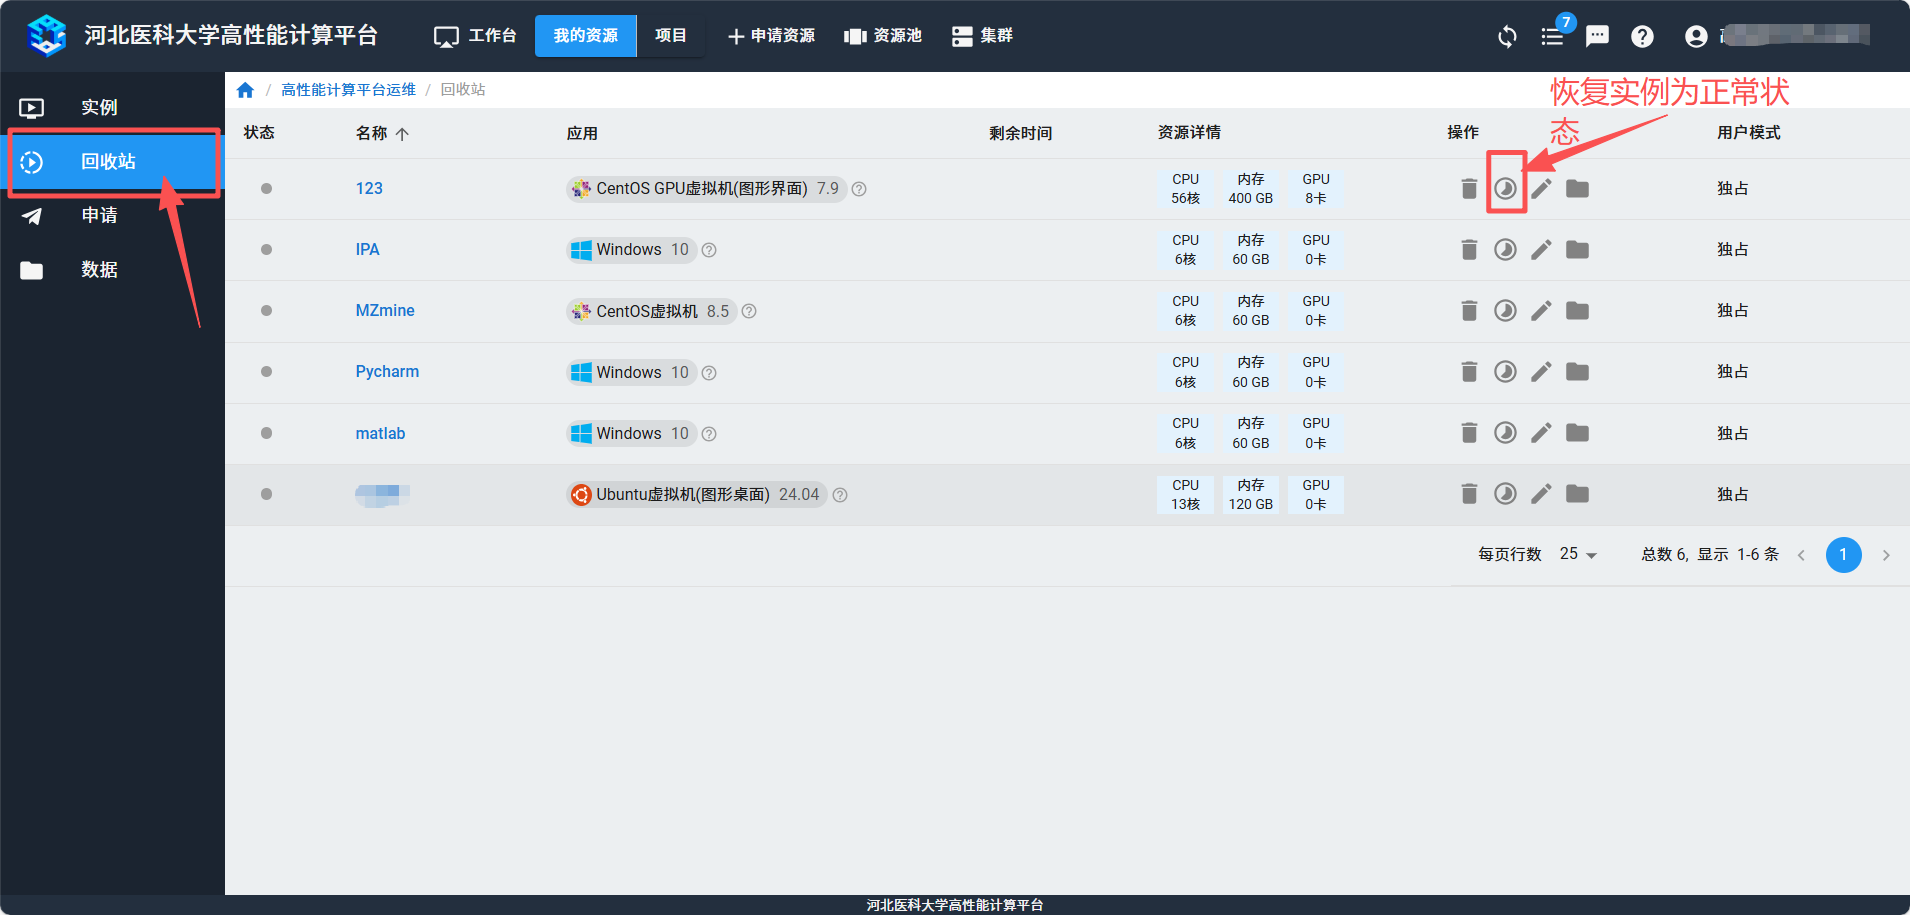Open 实例 in the left sidebar

(x=99, y=107)
